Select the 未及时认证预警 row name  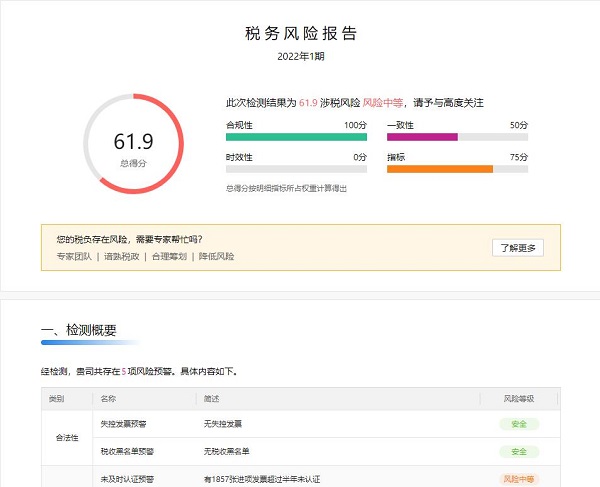click(123, 478)
